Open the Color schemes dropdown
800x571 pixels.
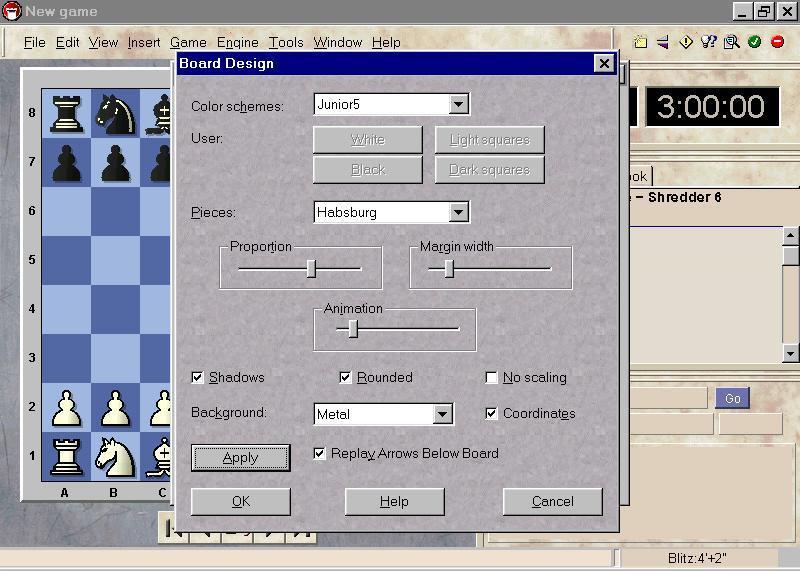click(x=458, y=104)
